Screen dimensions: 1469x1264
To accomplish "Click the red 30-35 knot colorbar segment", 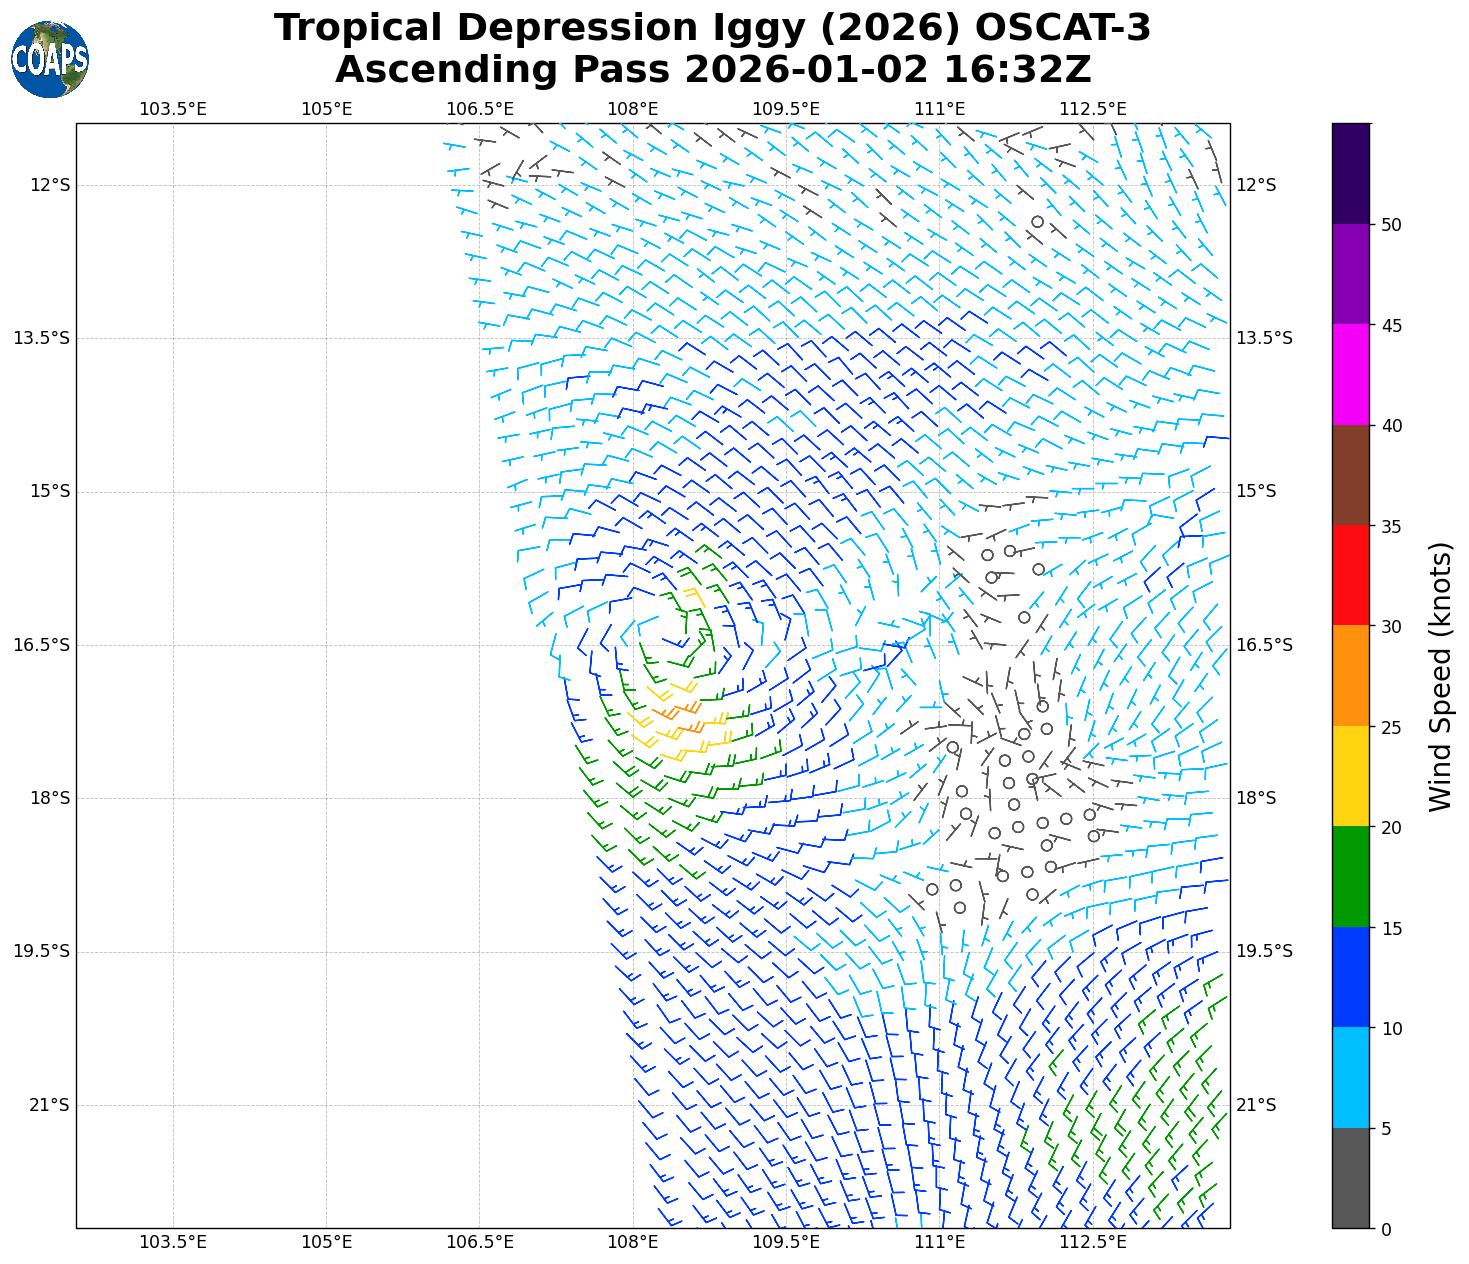I will click(1350, 575).
